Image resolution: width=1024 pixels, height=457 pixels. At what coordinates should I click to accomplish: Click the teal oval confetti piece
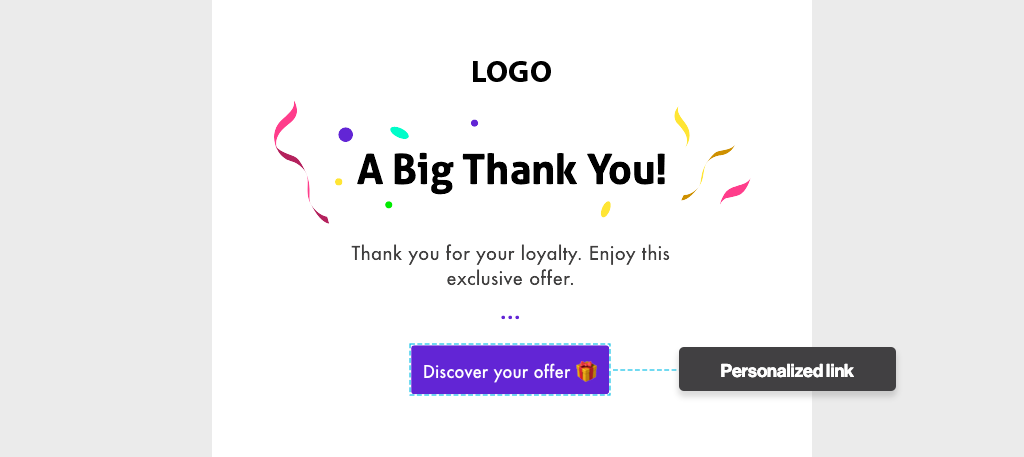coord(399,132)
